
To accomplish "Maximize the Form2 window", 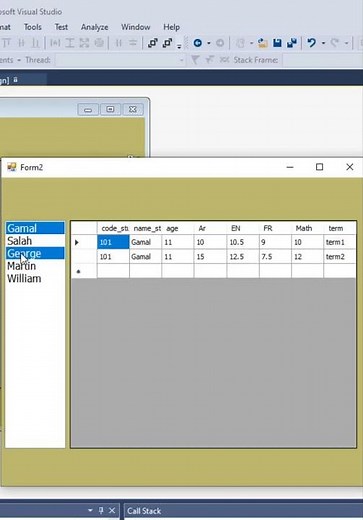I will click(319, 167).
